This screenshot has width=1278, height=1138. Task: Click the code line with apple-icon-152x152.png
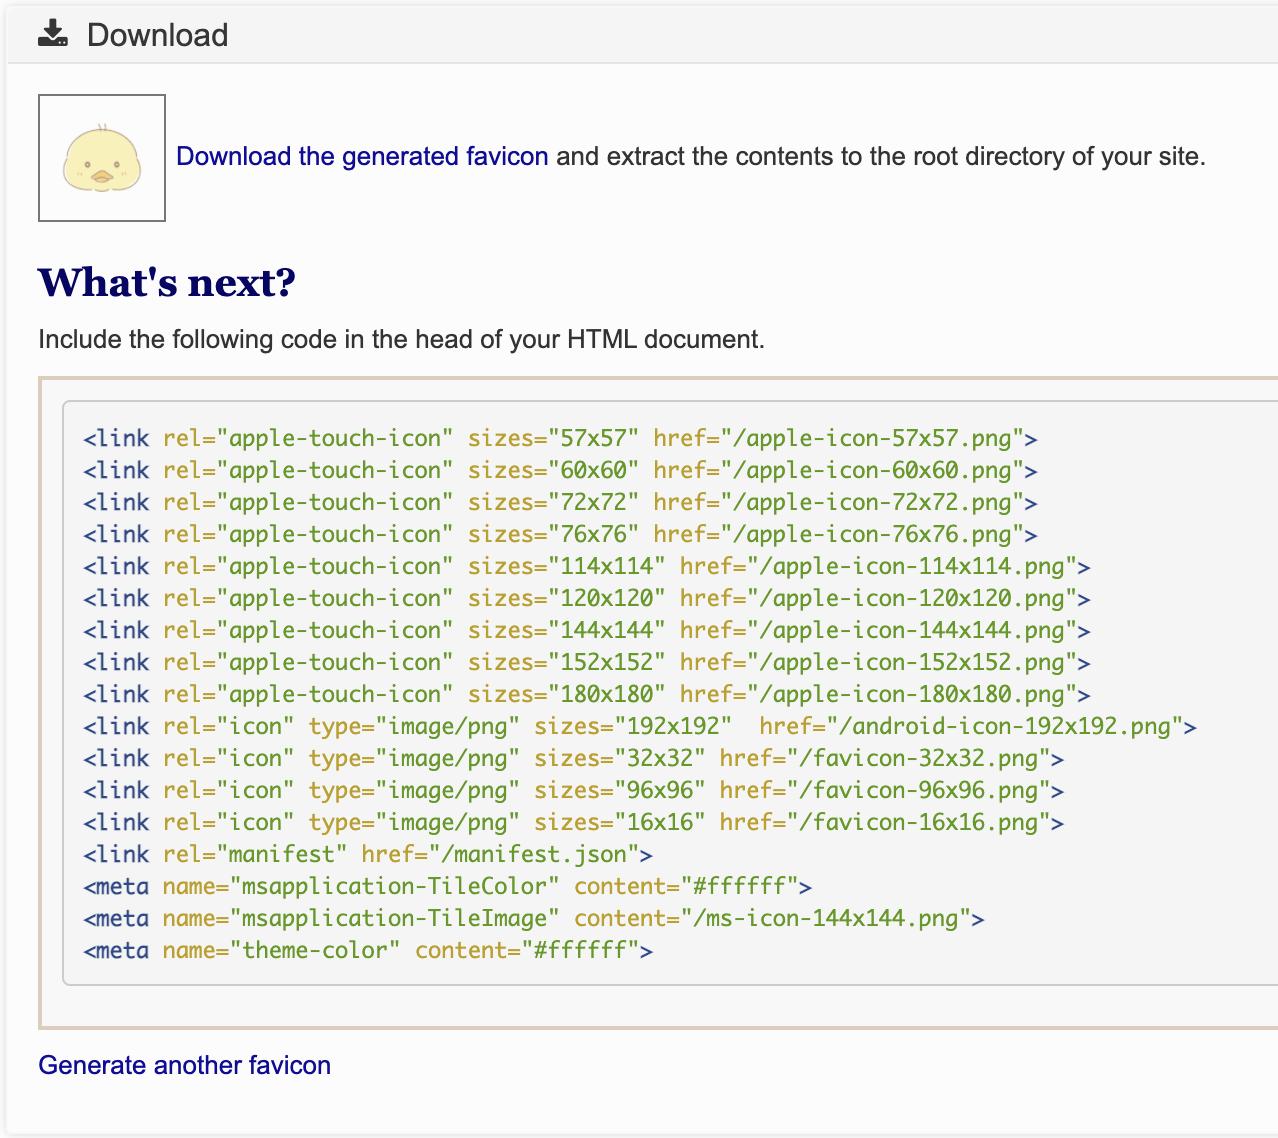[x=587, y=662]
